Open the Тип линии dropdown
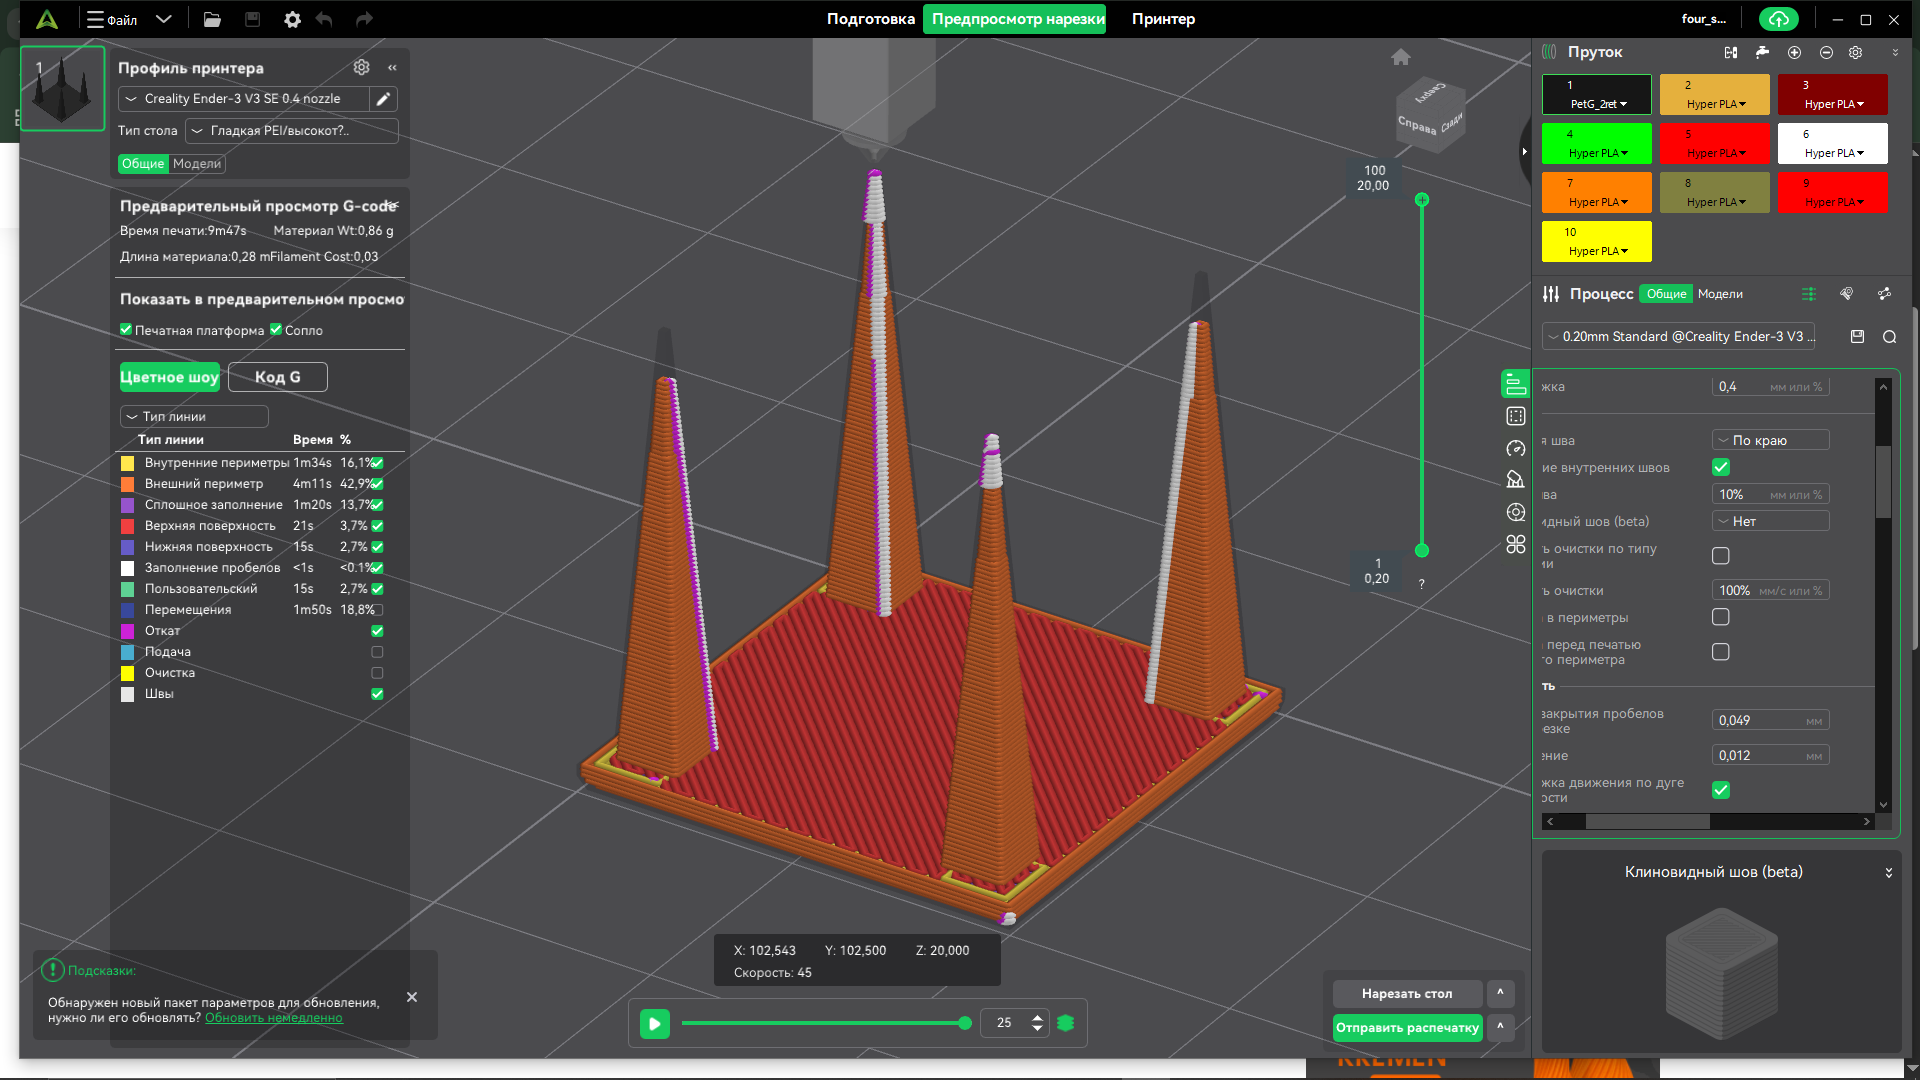This screenshot has width=1920, height=1080. [x=194, y=417]
